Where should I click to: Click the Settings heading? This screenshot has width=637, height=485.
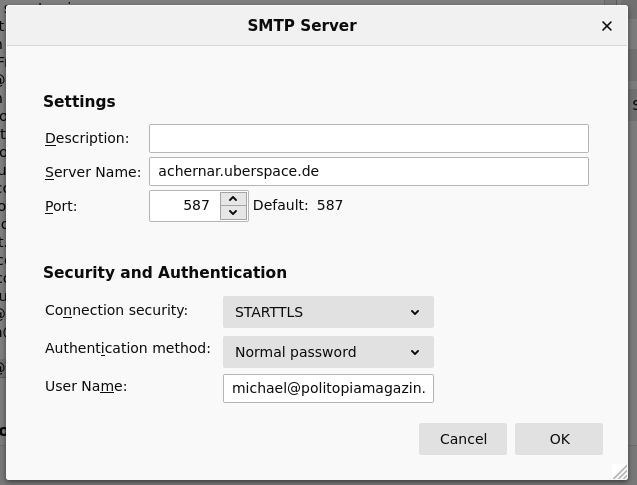pos(79,101)
